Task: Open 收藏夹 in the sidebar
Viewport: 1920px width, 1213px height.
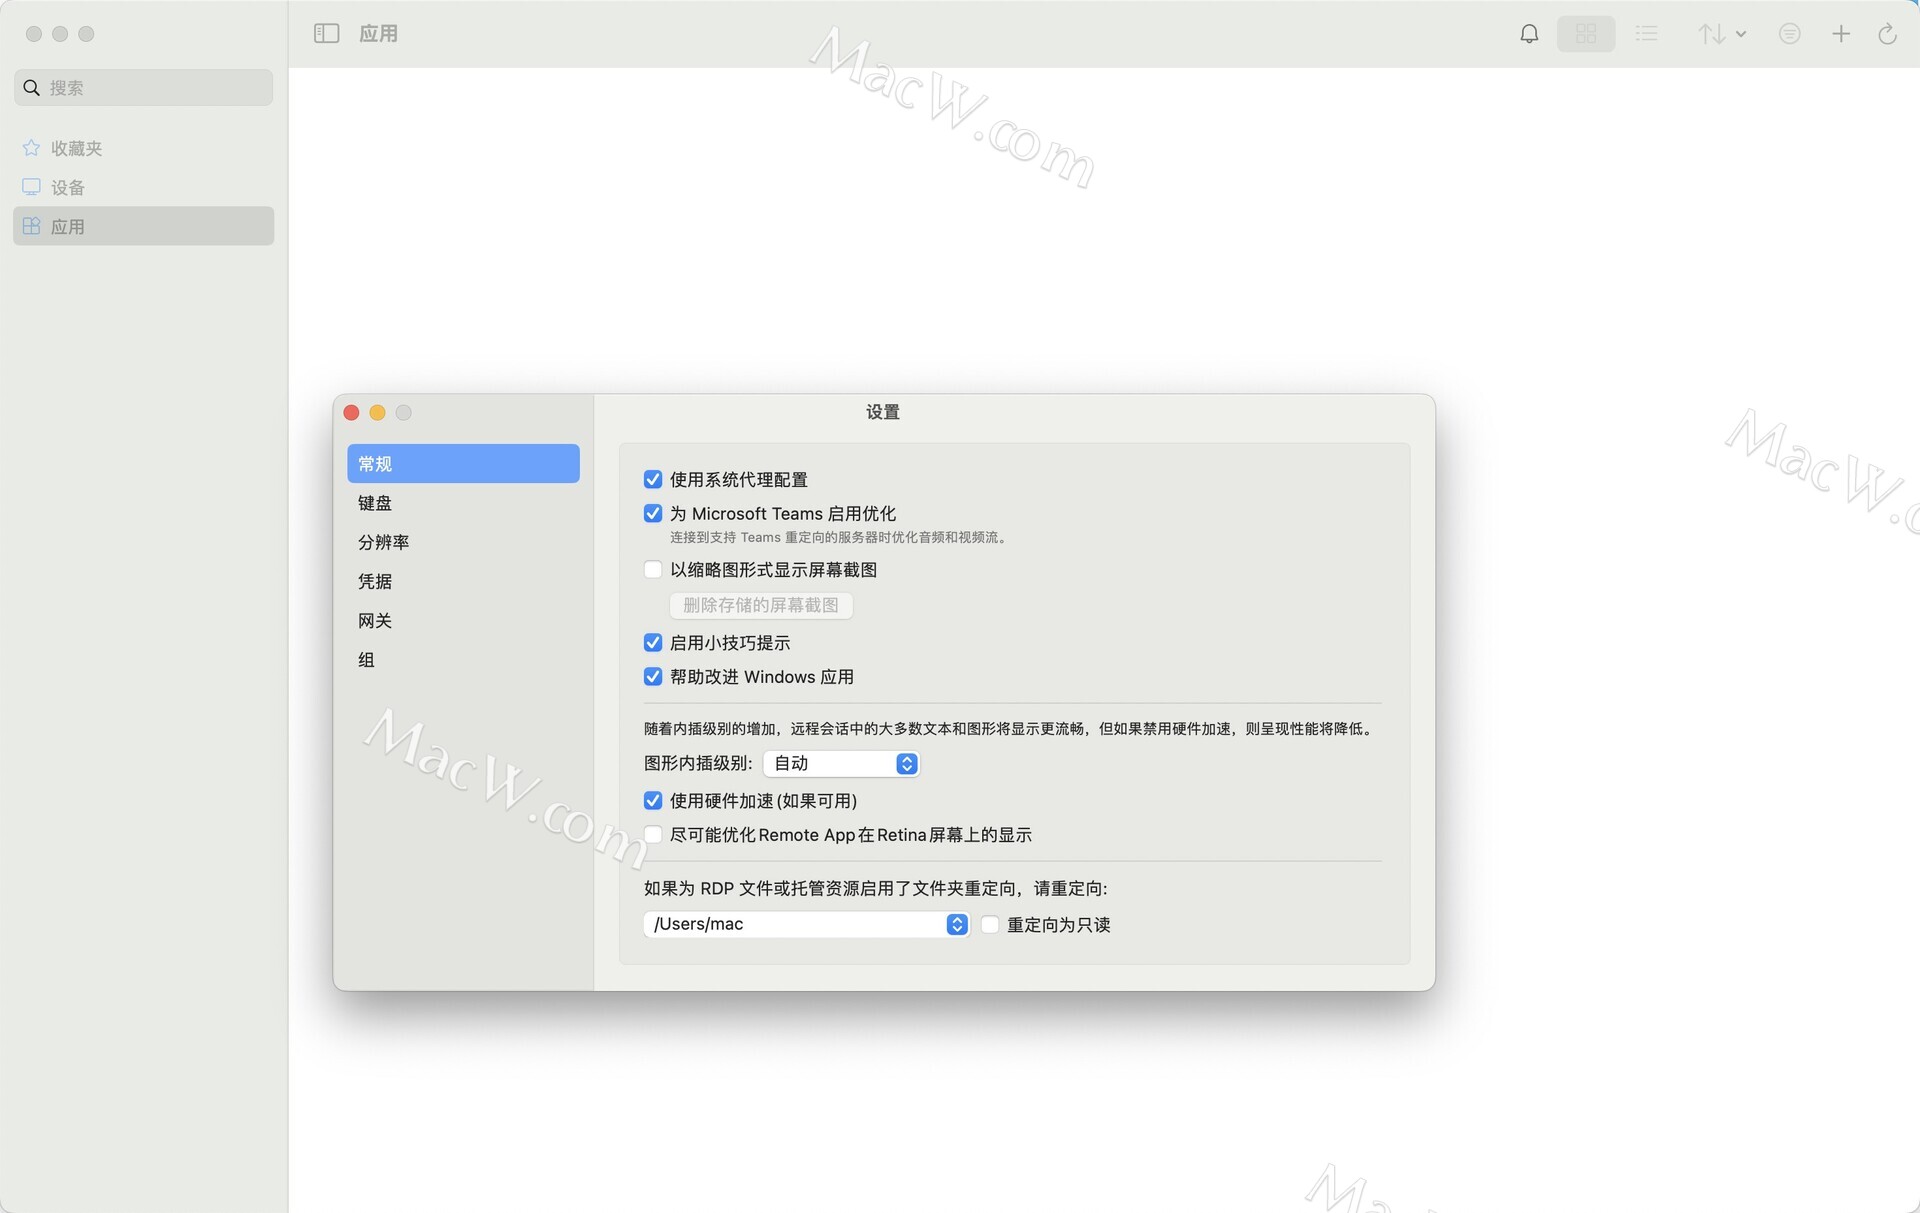Action: [x=143, y=148]
